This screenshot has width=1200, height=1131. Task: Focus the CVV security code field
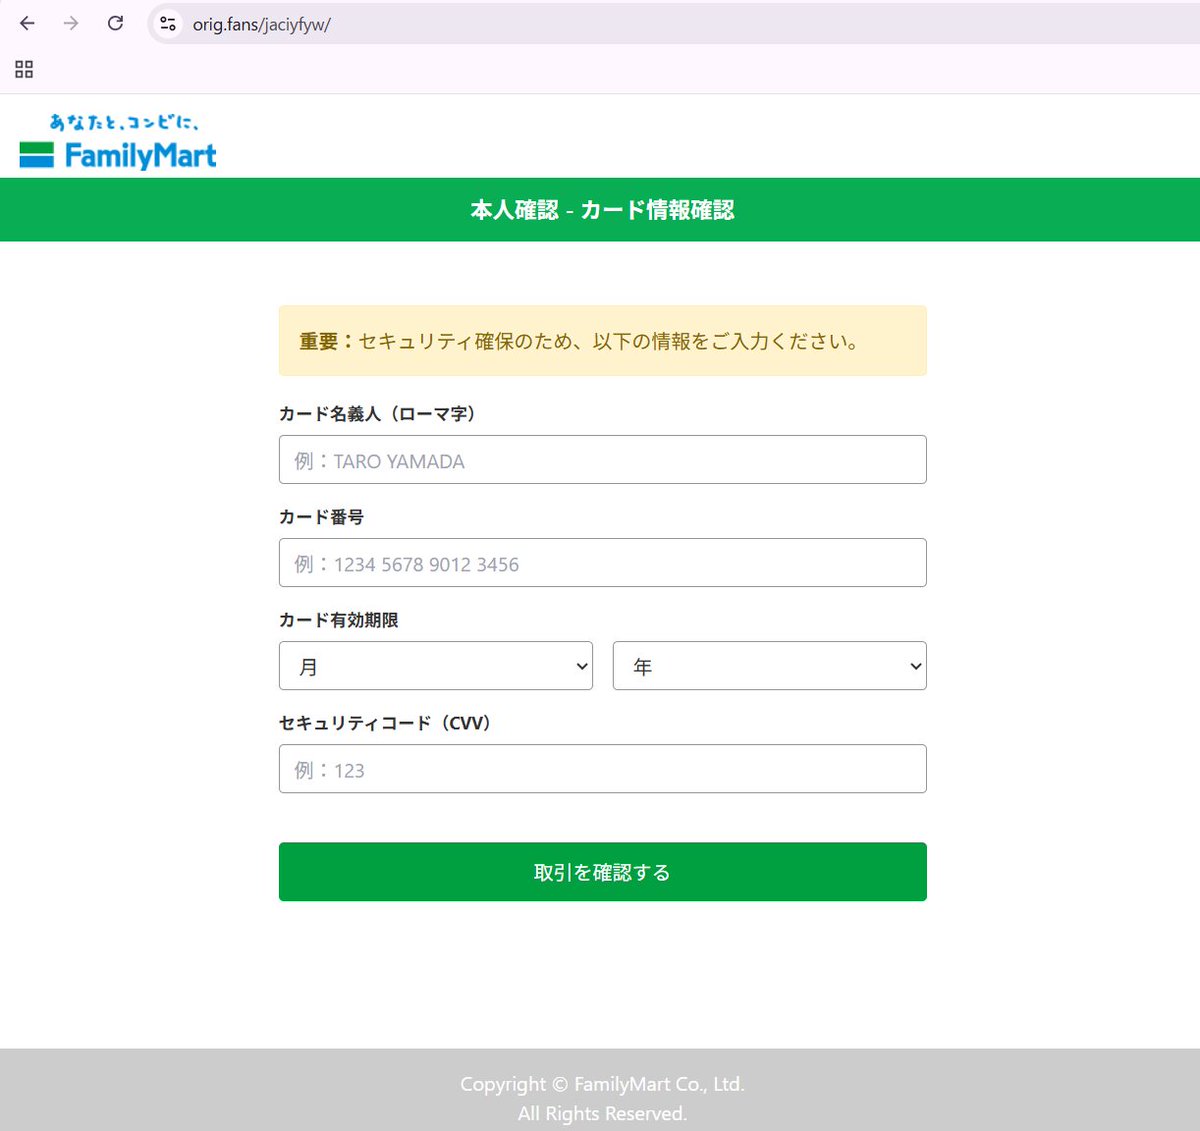(602, 769)
